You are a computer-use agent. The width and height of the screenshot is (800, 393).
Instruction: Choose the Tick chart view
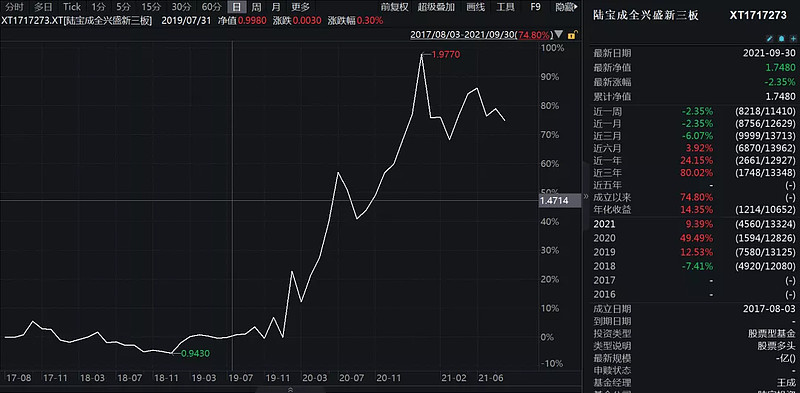click(x=72, y=7)
